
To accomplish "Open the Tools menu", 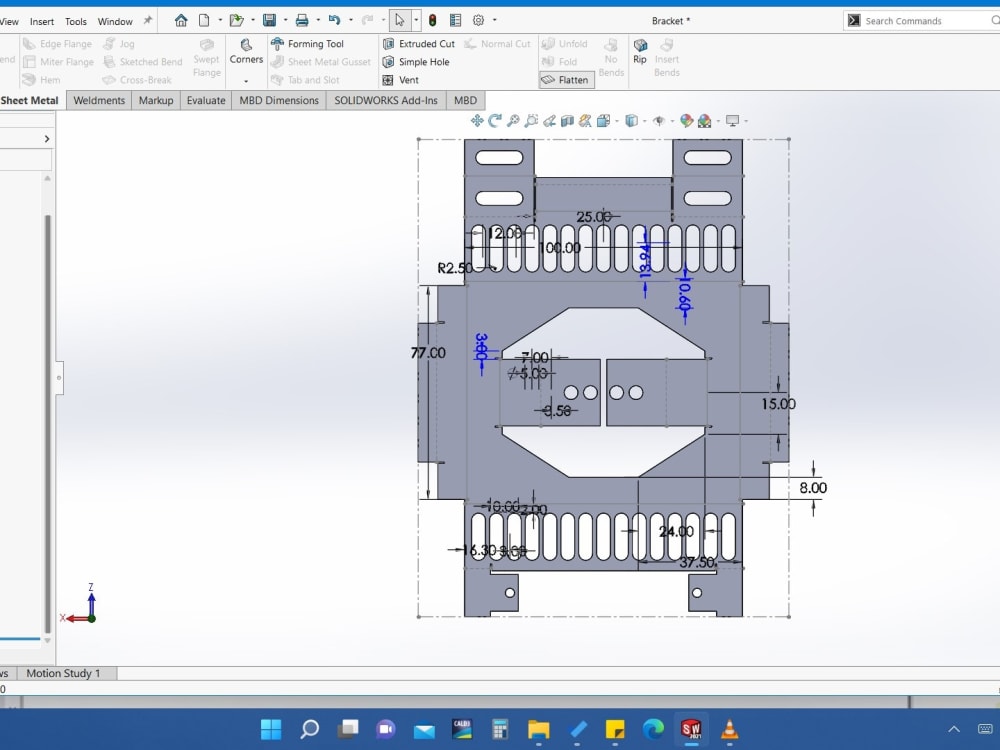I will [x=75, y=20].
